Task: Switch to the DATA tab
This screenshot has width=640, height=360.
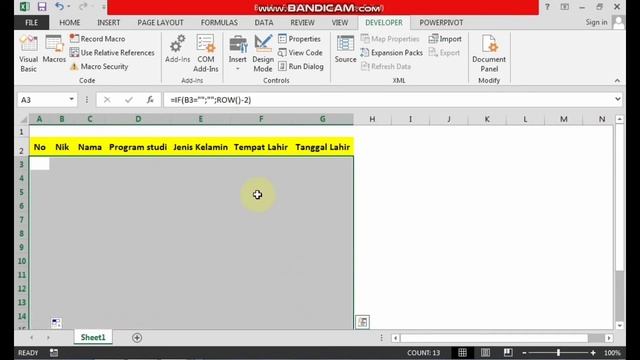Action: click(264, 22)
